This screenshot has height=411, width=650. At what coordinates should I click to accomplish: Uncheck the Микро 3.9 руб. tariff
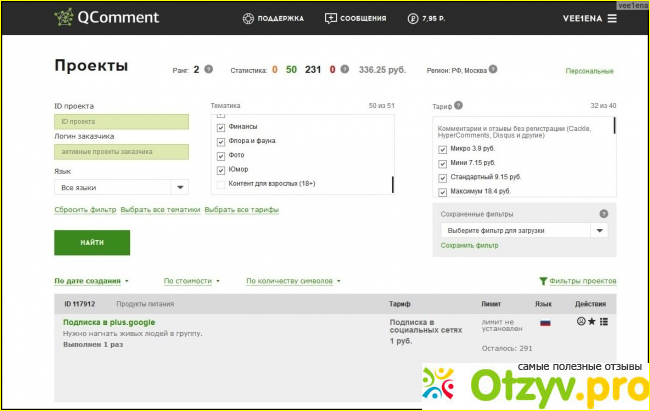click(x=443, y=149)
